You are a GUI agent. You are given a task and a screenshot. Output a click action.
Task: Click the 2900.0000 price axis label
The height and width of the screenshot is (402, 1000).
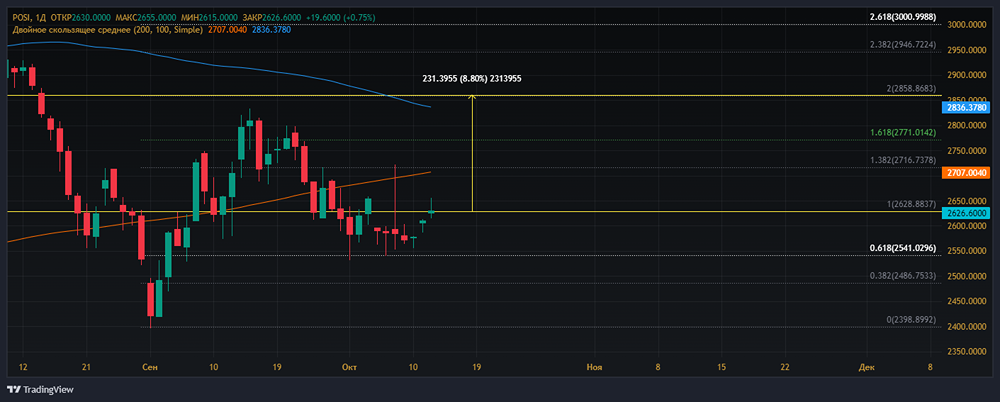(x=967, y=75)
